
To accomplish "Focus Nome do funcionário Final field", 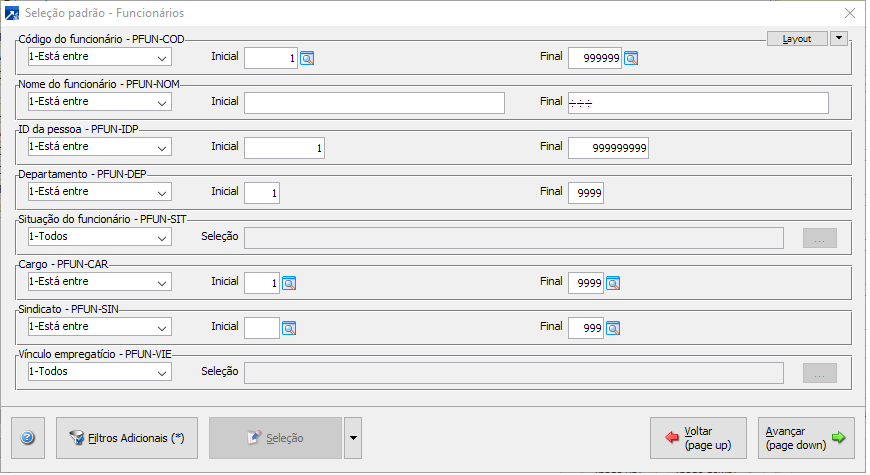I will [699, 103].
